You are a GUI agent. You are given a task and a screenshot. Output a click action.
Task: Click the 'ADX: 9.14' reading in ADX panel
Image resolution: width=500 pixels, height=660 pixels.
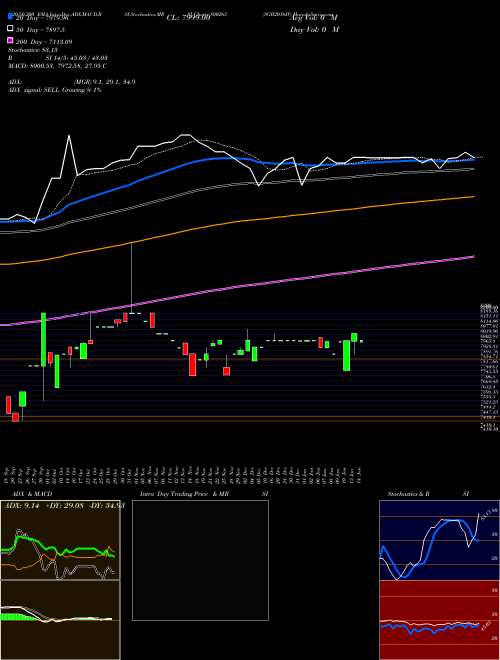tap(21, 506)
